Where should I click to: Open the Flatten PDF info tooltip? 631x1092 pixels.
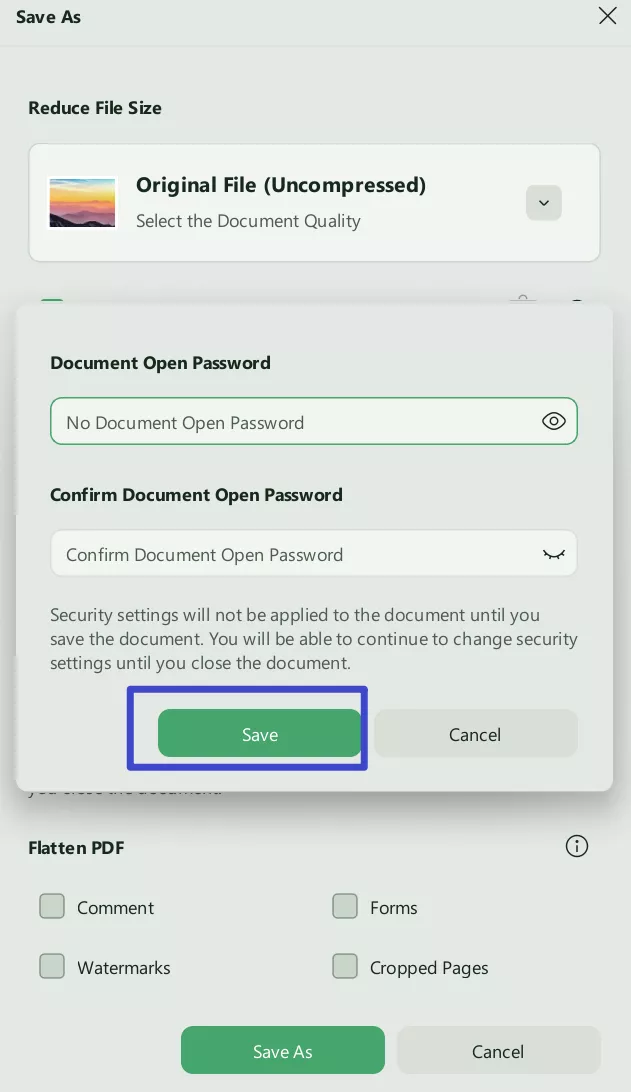tap(577, 846)
